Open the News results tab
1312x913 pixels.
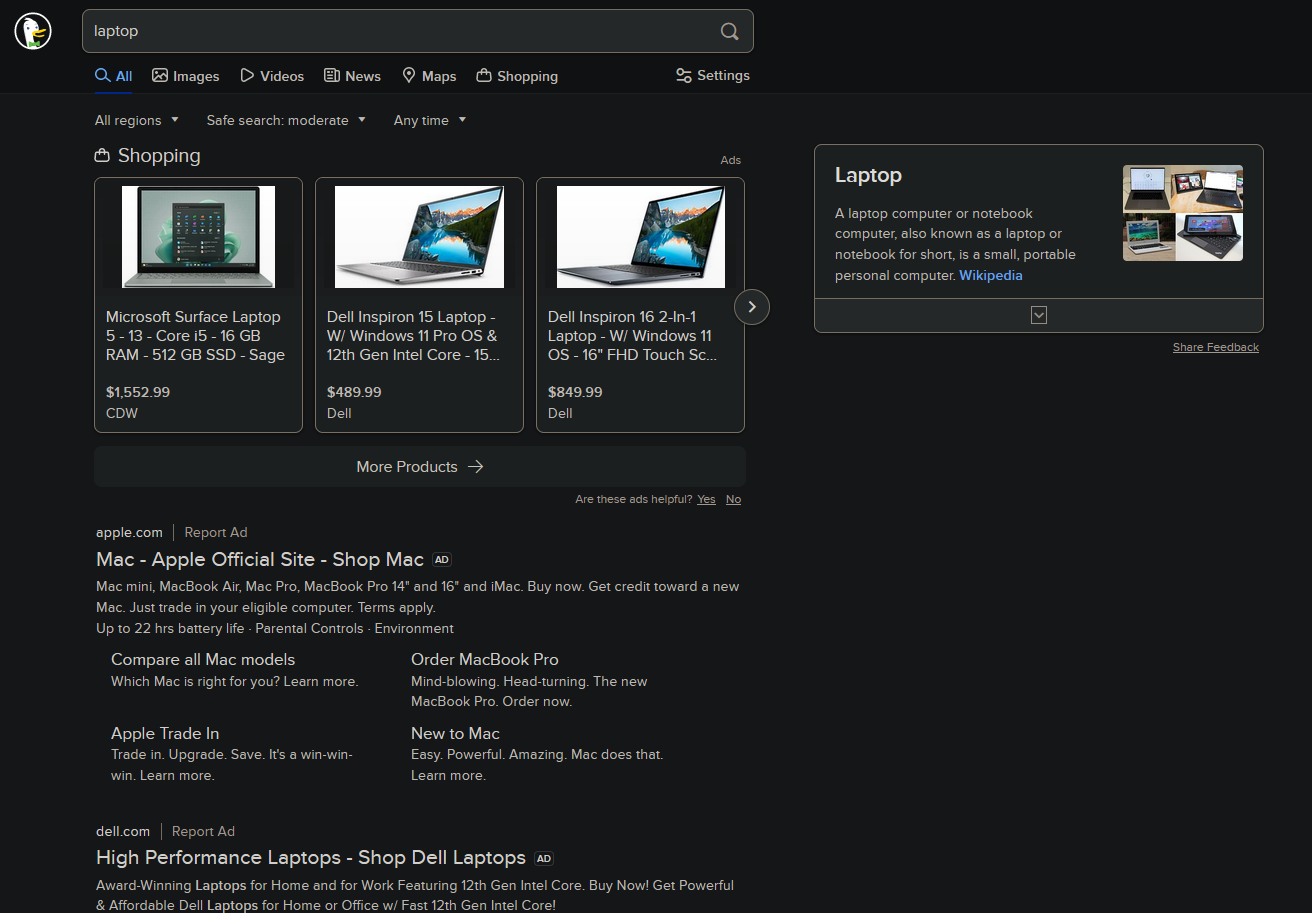pyautogui.click(x=352, y=76)
